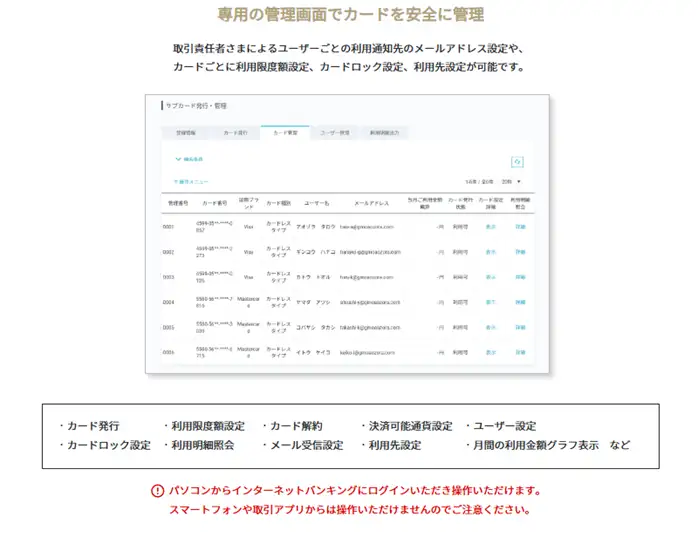Screen dimensions: 698x537
Task: Open the ユーザー管理 tab
Action: [334, 132]
